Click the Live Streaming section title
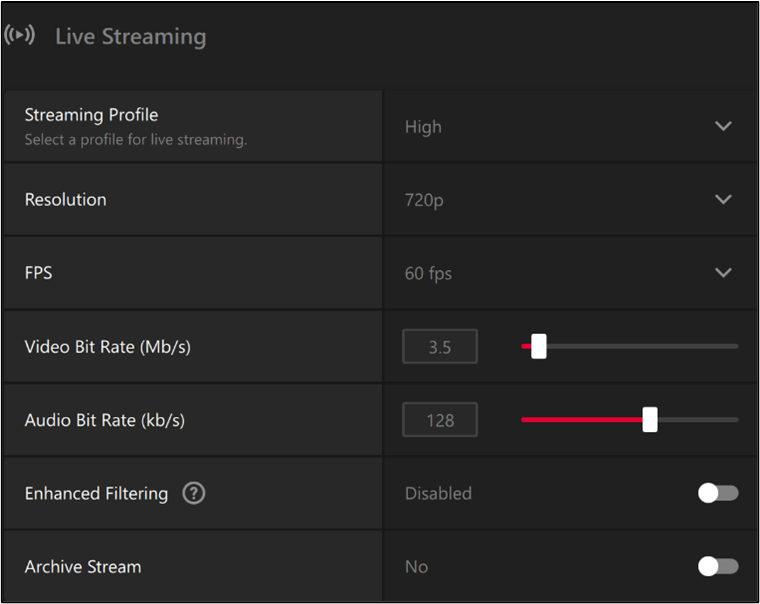 click(131, 37)
